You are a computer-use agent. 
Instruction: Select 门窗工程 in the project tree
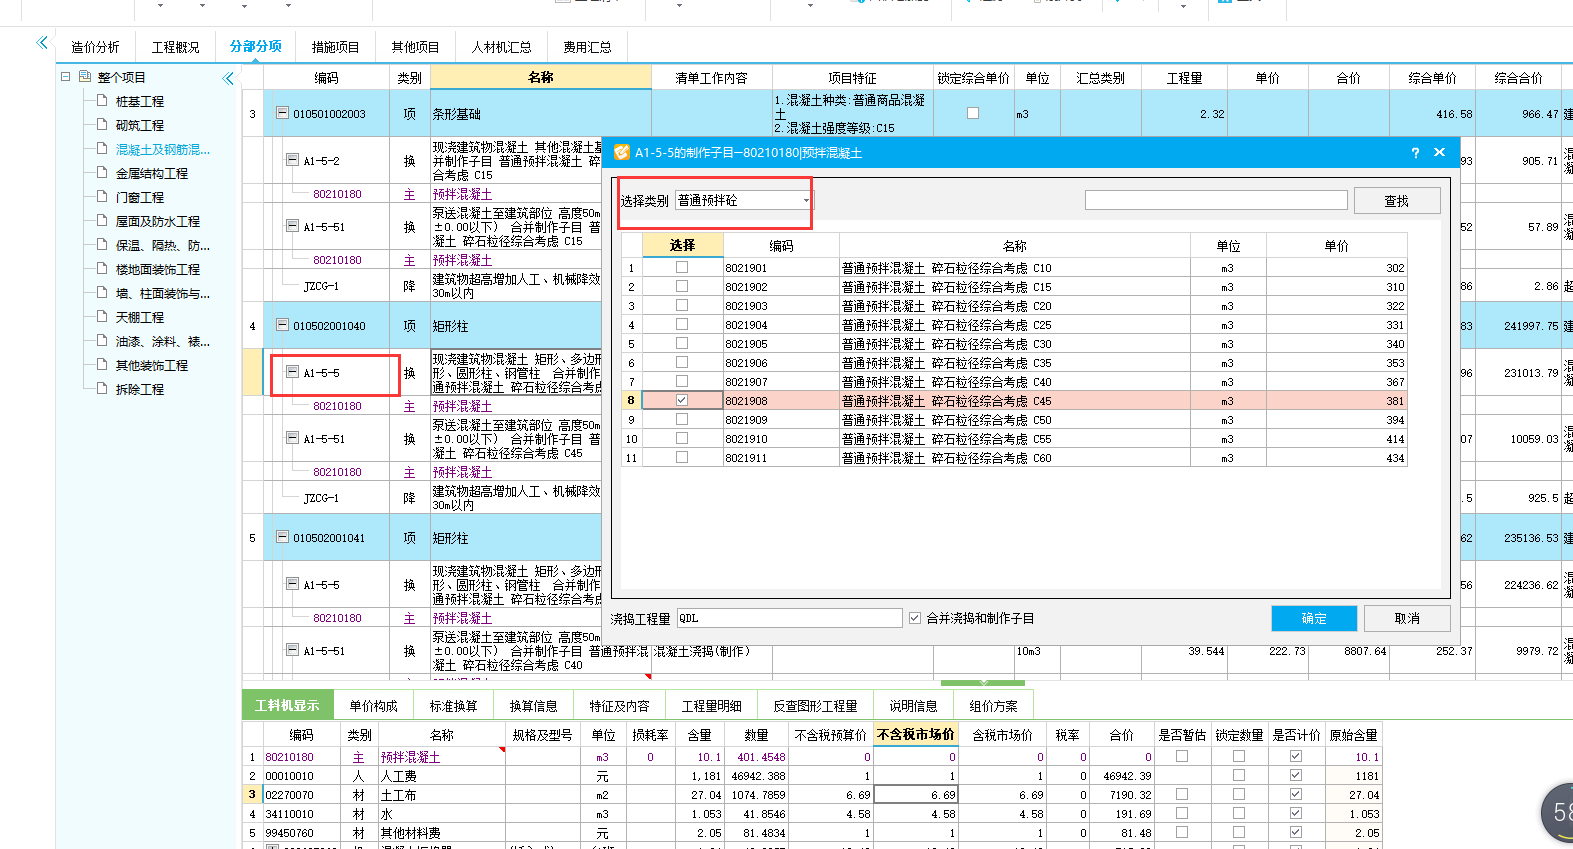click(139, 198)
